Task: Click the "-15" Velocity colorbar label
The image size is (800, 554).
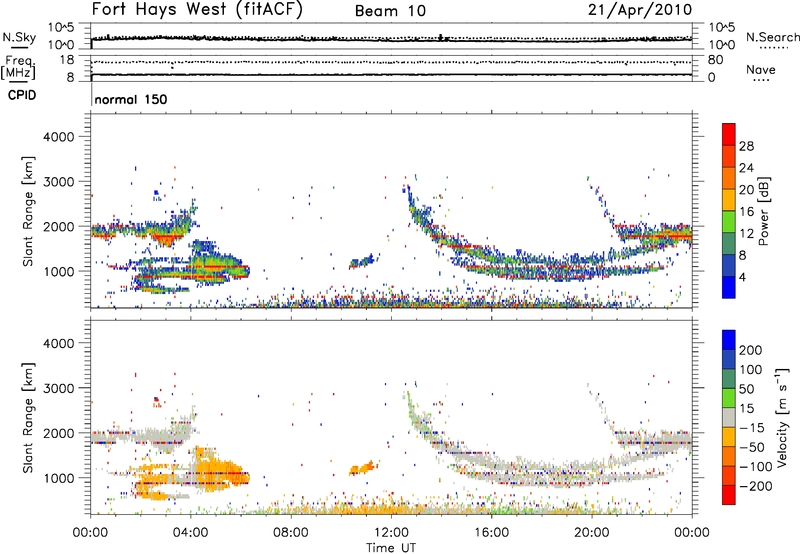Action: 752,427
